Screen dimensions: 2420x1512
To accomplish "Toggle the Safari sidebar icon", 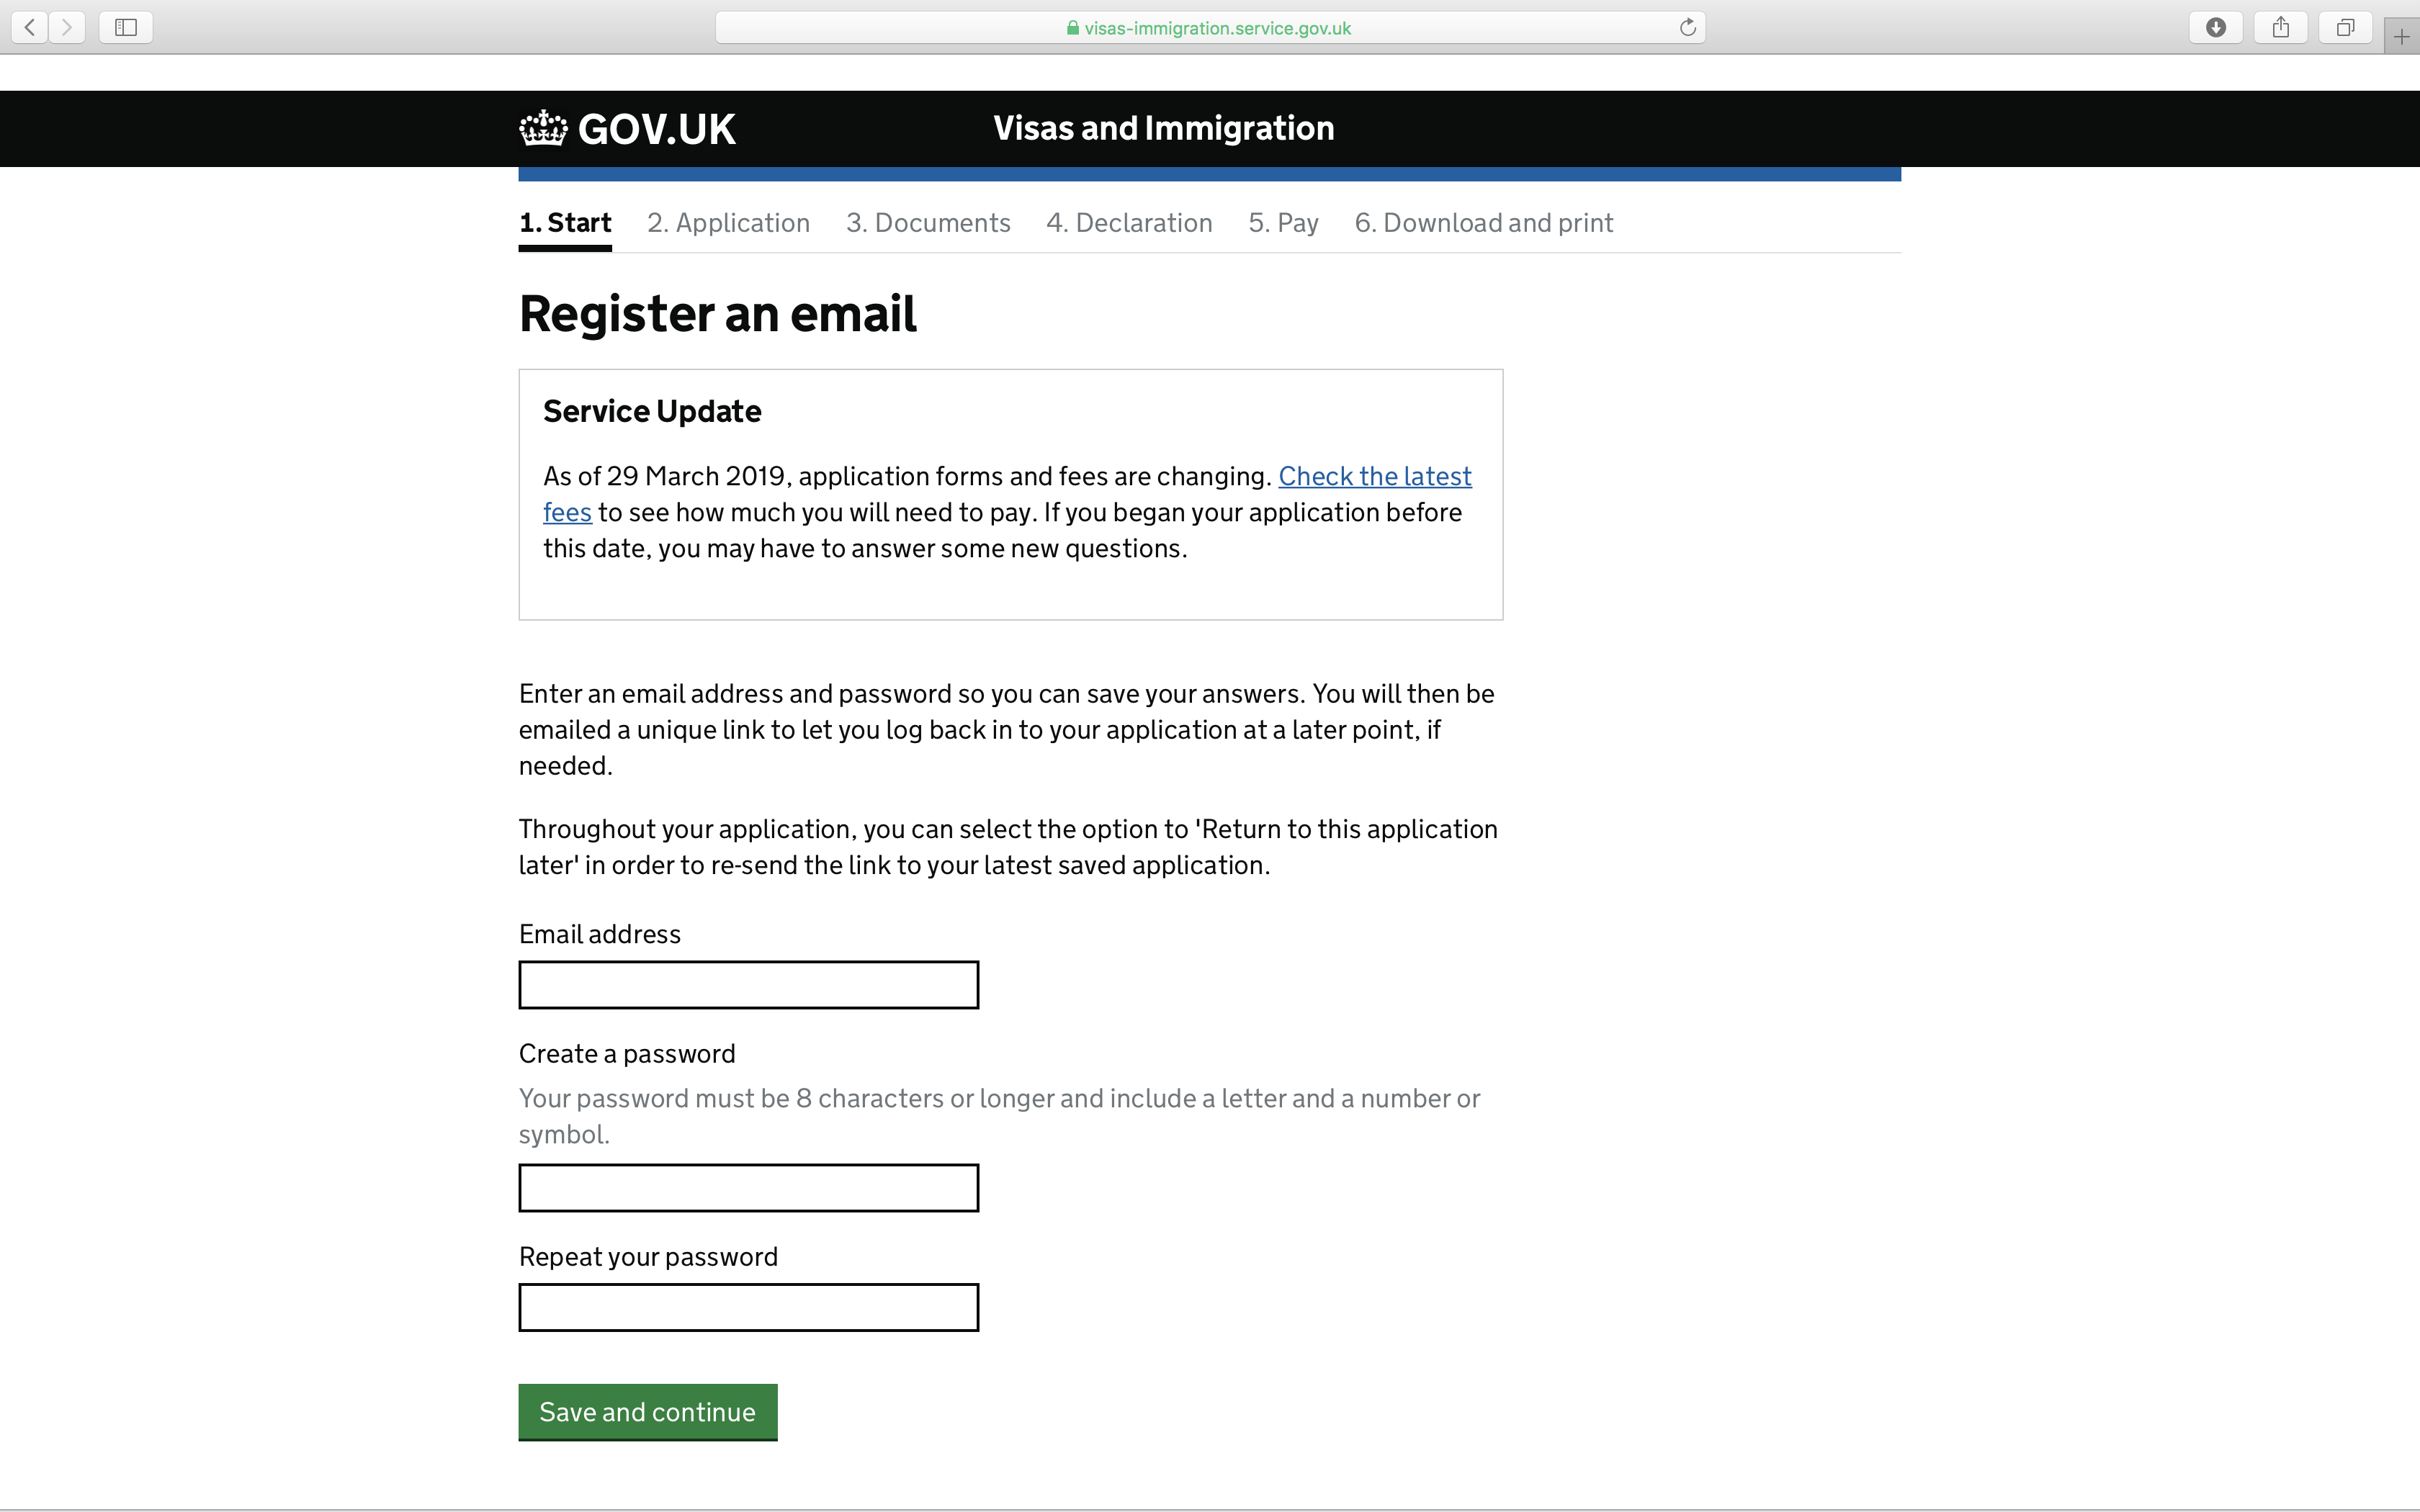I will (126, 27).
